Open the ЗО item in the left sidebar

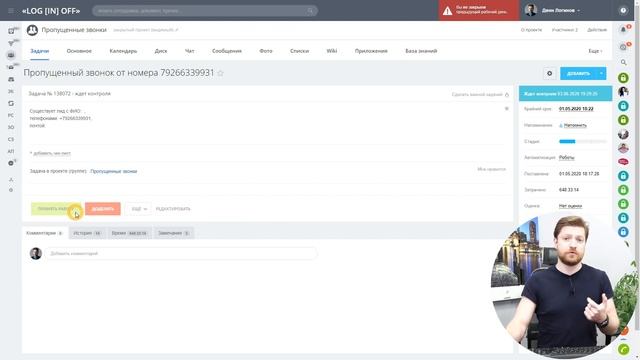pos(11,127)
